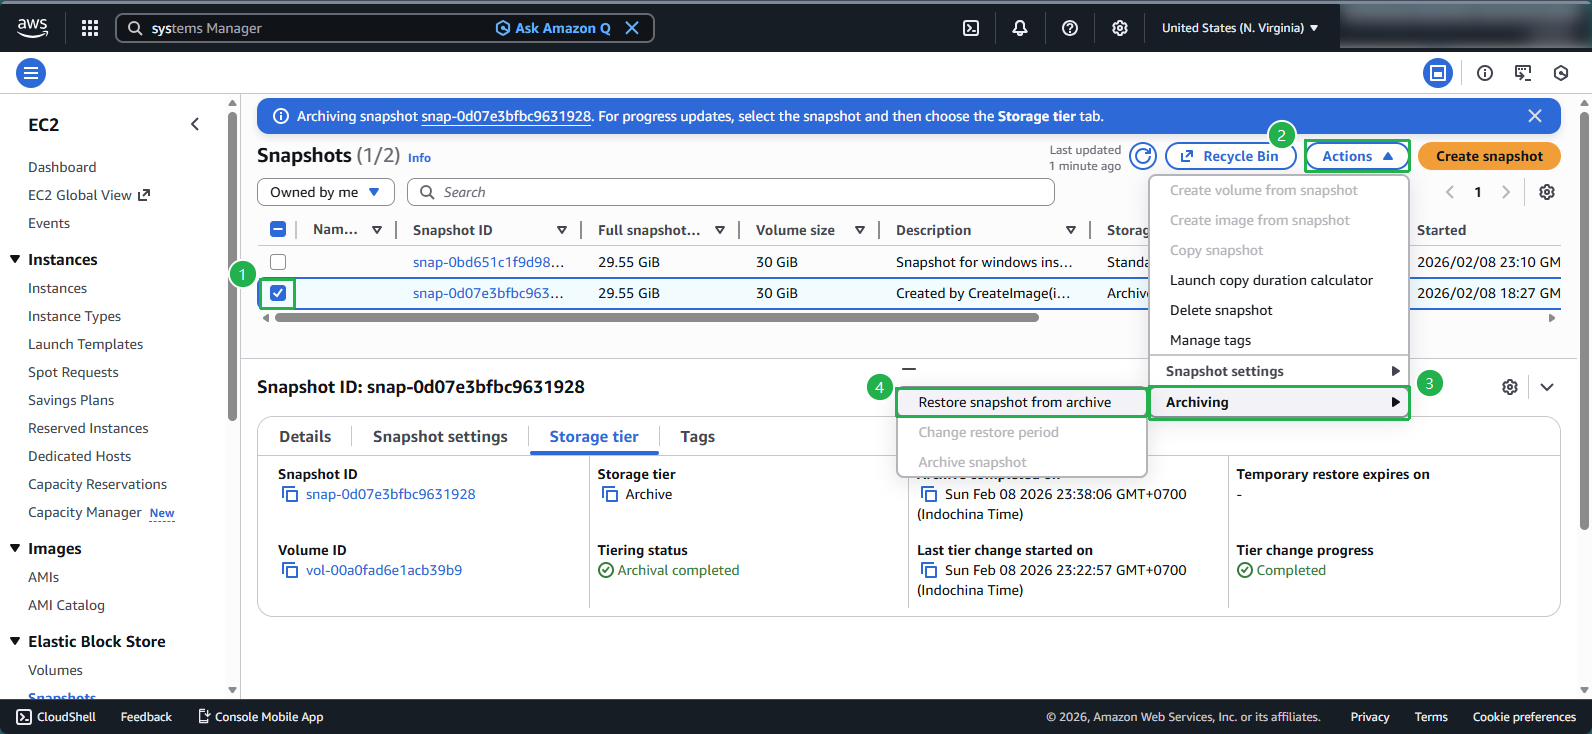Go to next page of snapshots
Viewport: 1592px width, 734px height.
coord(1506,192)
